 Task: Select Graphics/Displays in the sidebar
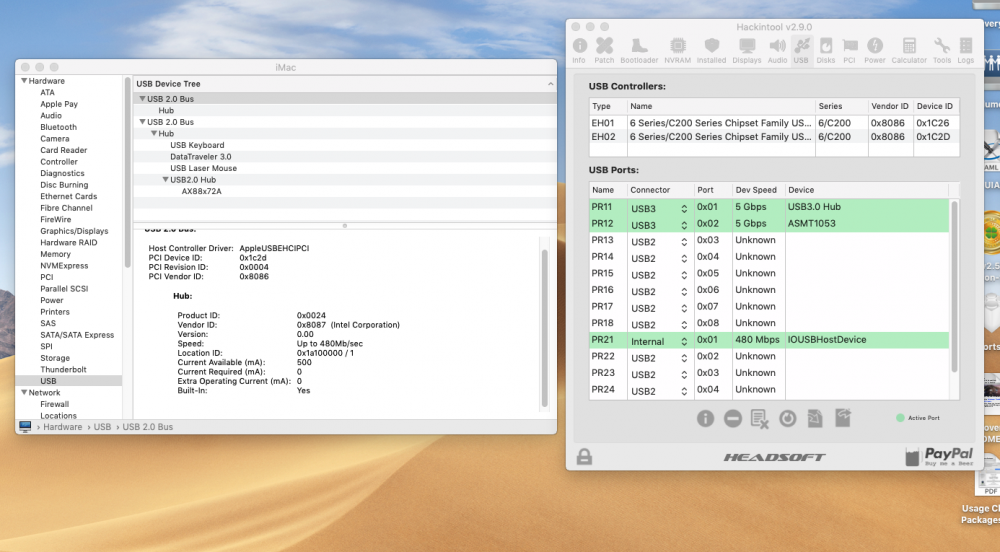click(x=74, y=231)
